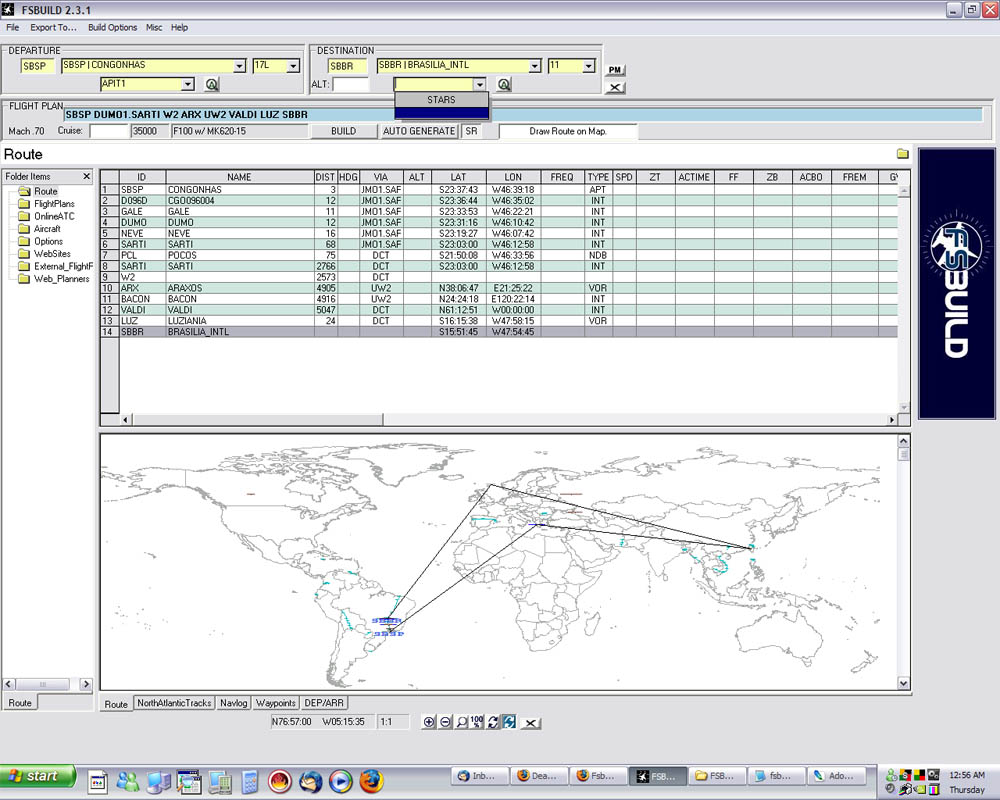The width and height of the screenshot is (1000, 800).
Task: Open the APIT1 SID dropdown
Action: point(188,84)
